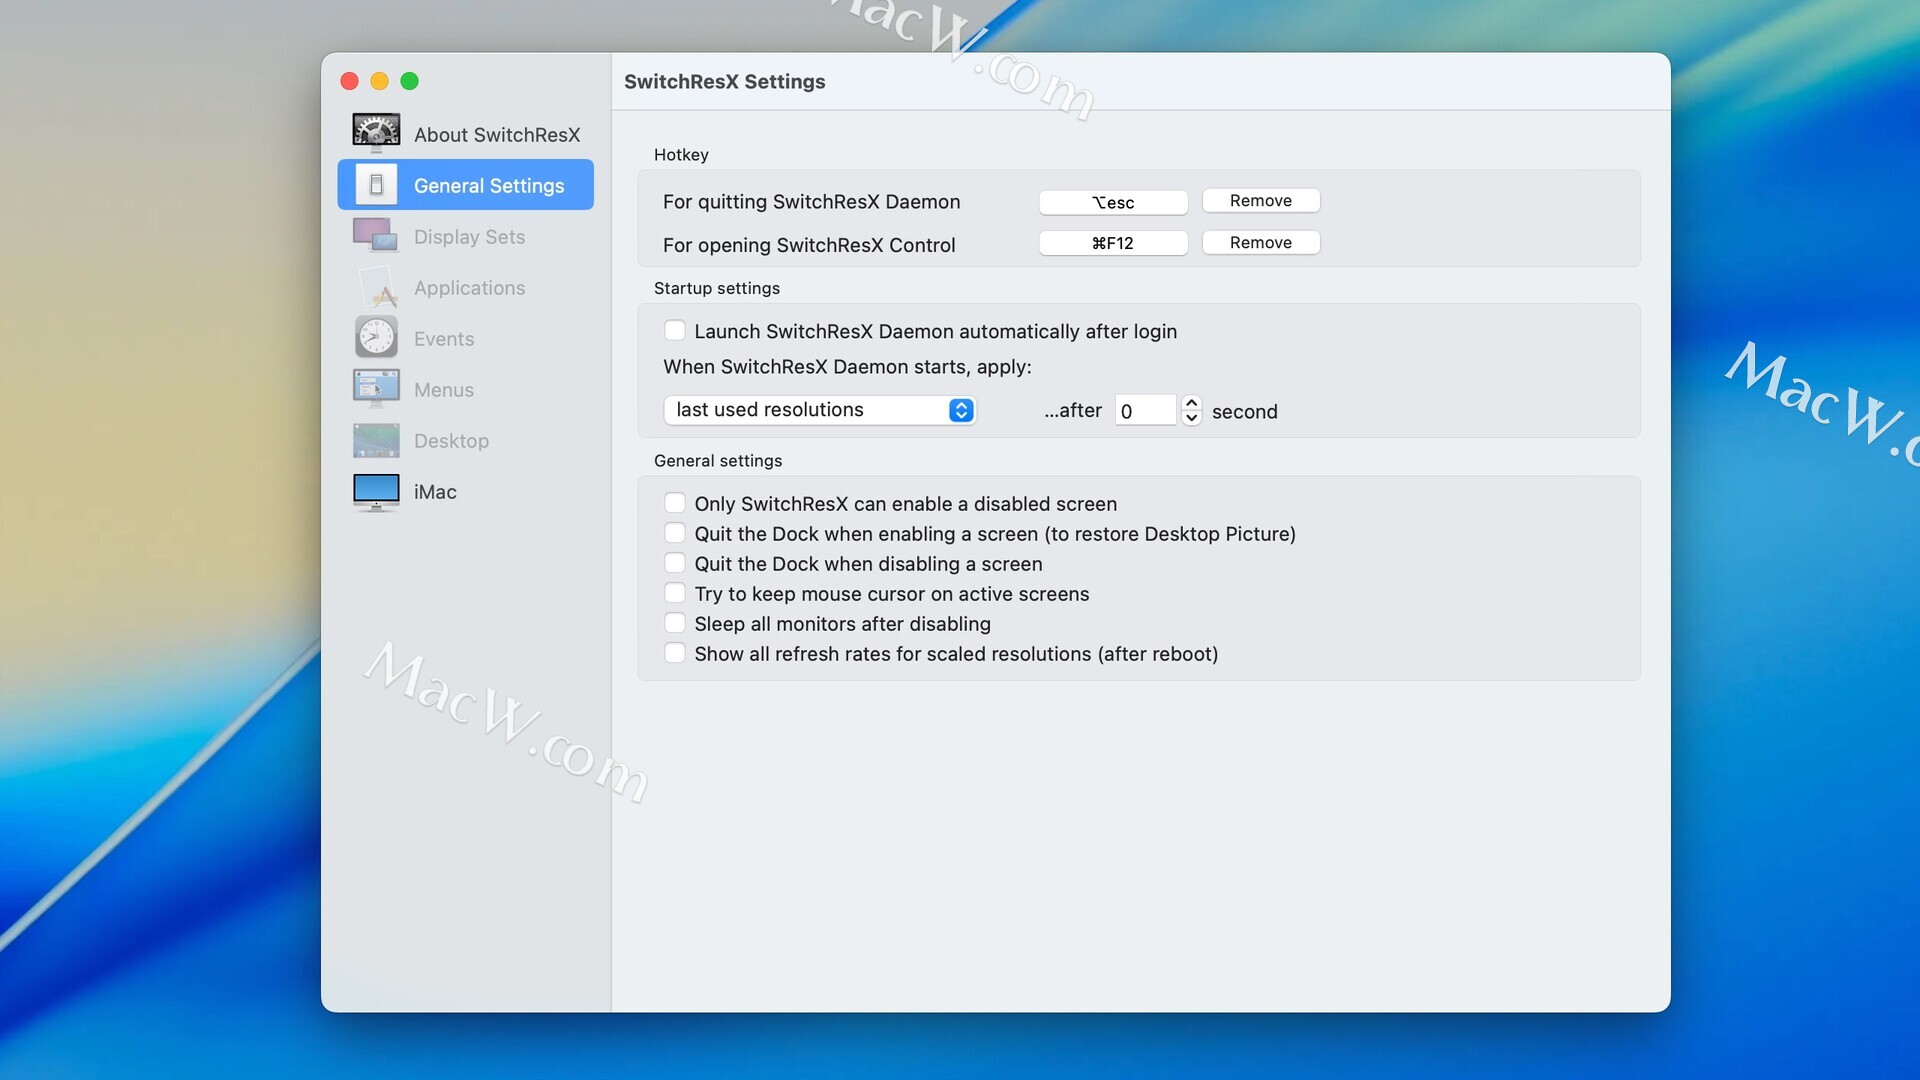Click the delay seconds input field

tap(1145, 411)
